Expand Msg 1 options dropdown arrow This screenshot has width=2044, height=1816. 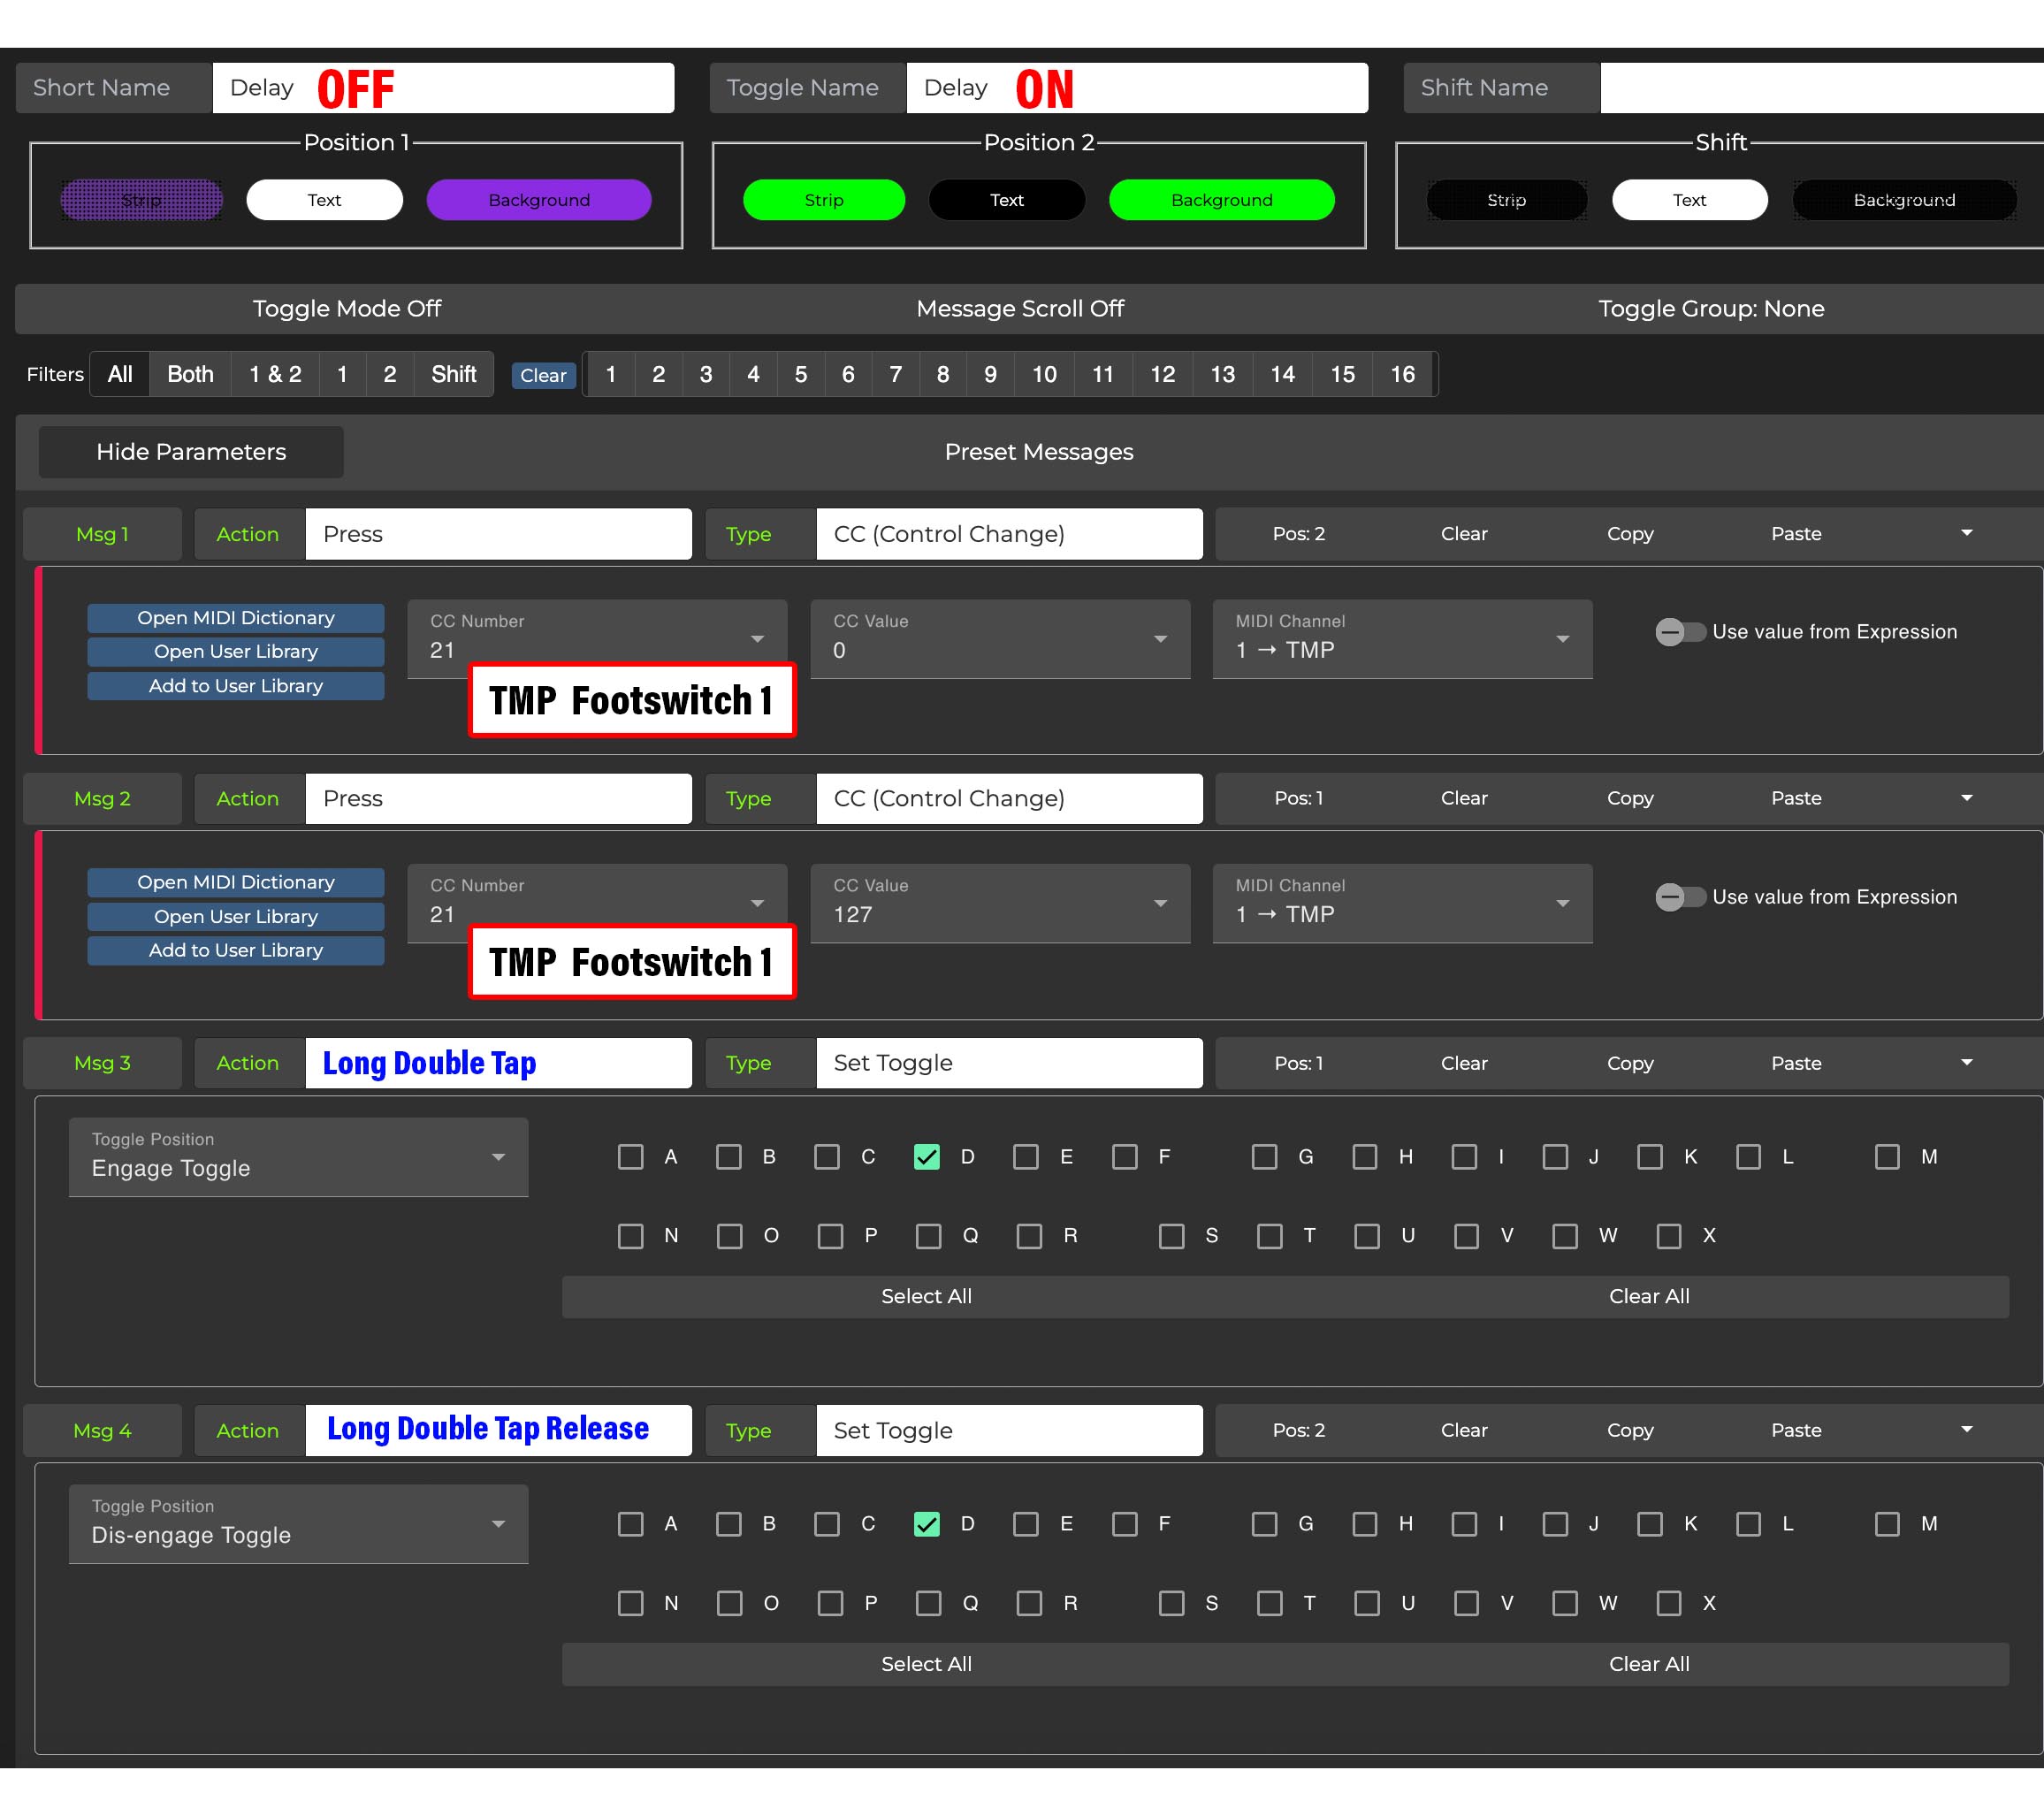click(x=1966, y=533)
